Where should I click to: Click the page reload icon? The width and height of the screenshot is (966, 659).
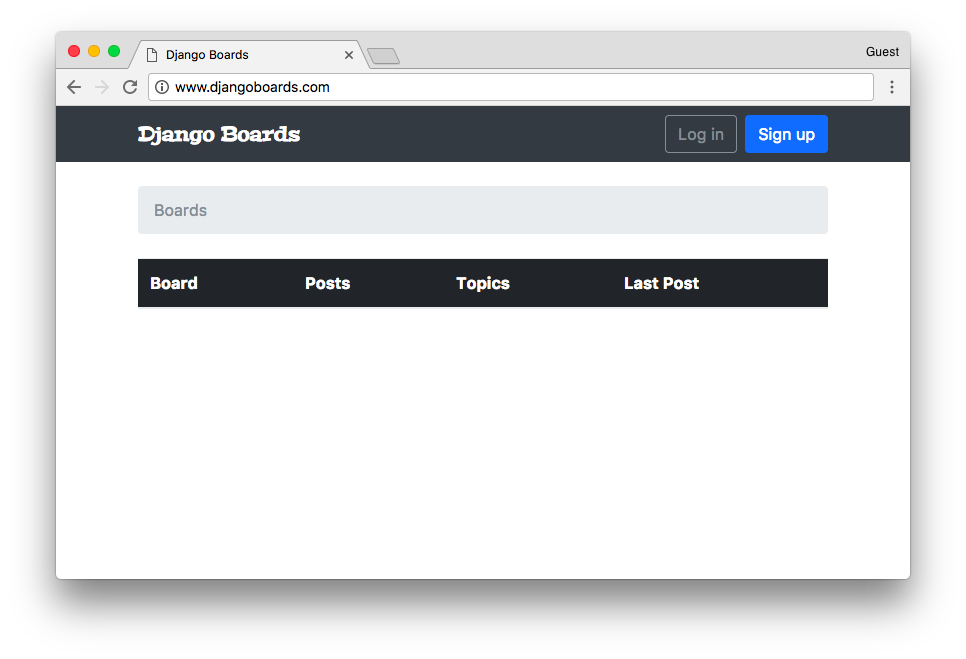click(130, 87)
